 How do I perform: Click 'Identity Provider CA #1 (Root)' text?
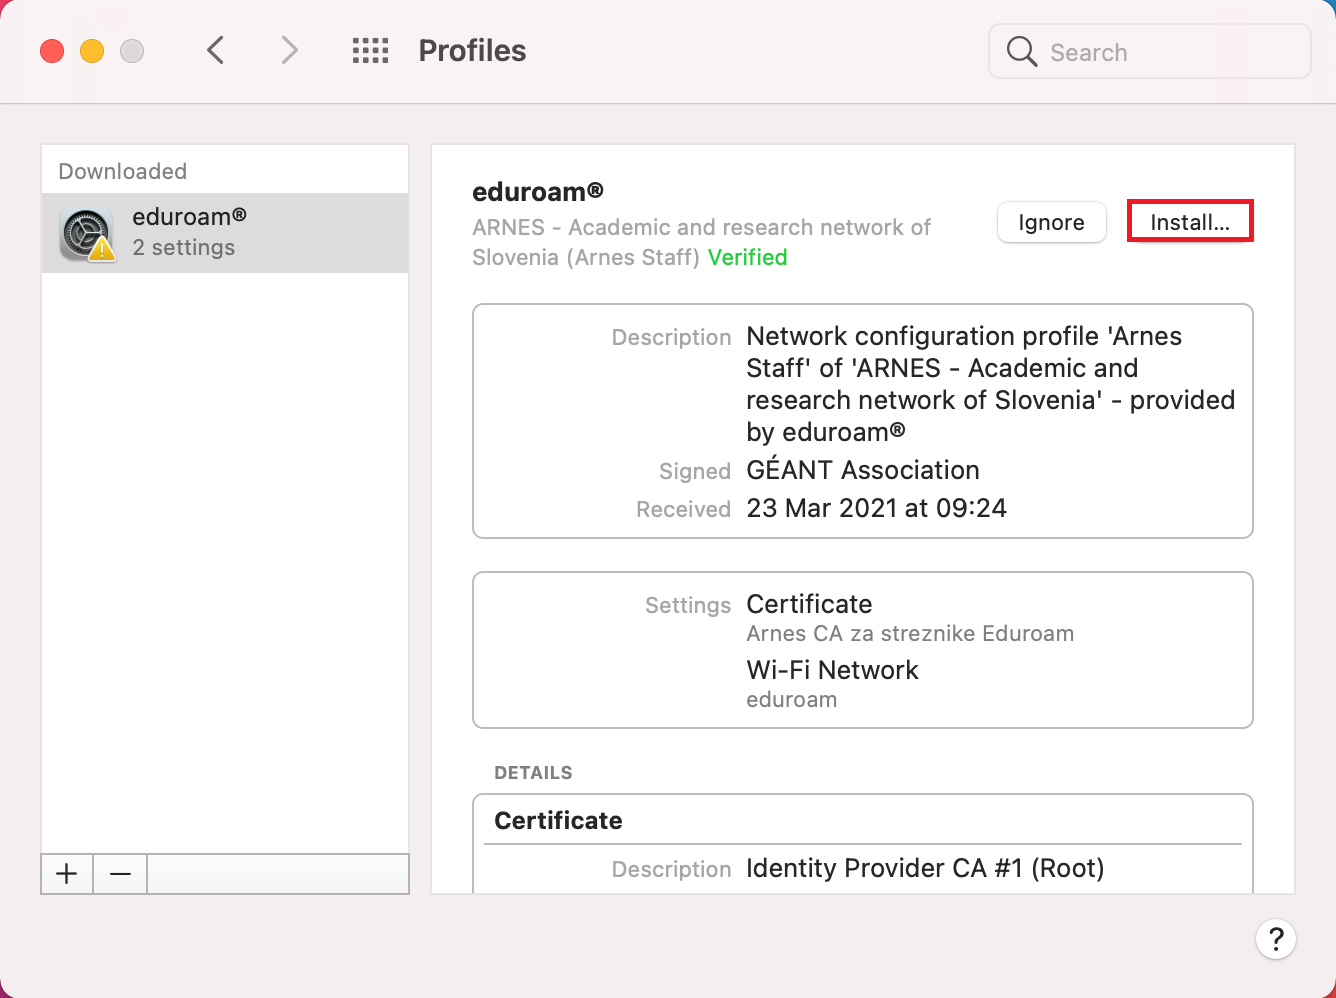[x=925, y=868]
